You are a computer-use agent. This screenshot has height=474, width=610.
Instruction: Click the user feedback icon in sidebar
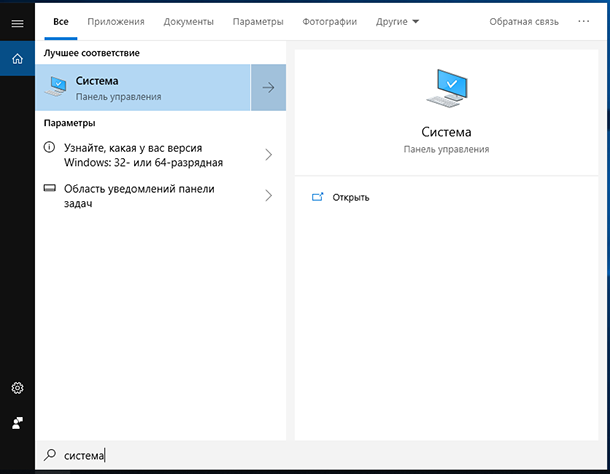pyautogui.click(x=17, y=422)
